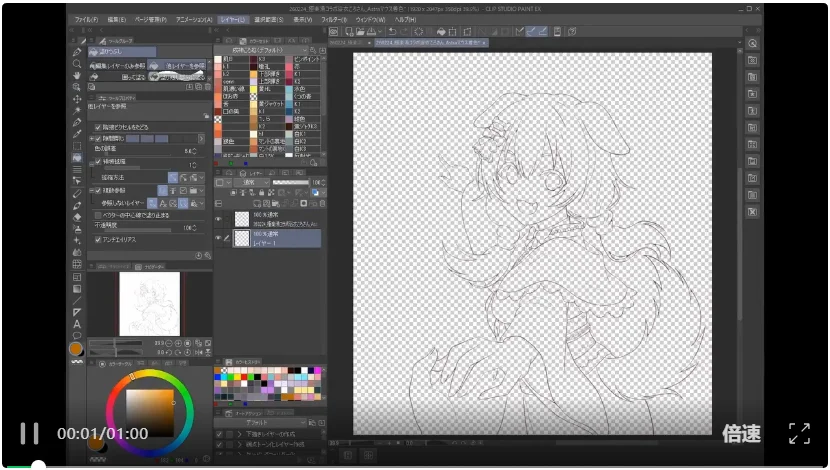Screen dimensions: 830x470
Task: Click the new raster layer icon in Layer panel
Action: point(257,203)
